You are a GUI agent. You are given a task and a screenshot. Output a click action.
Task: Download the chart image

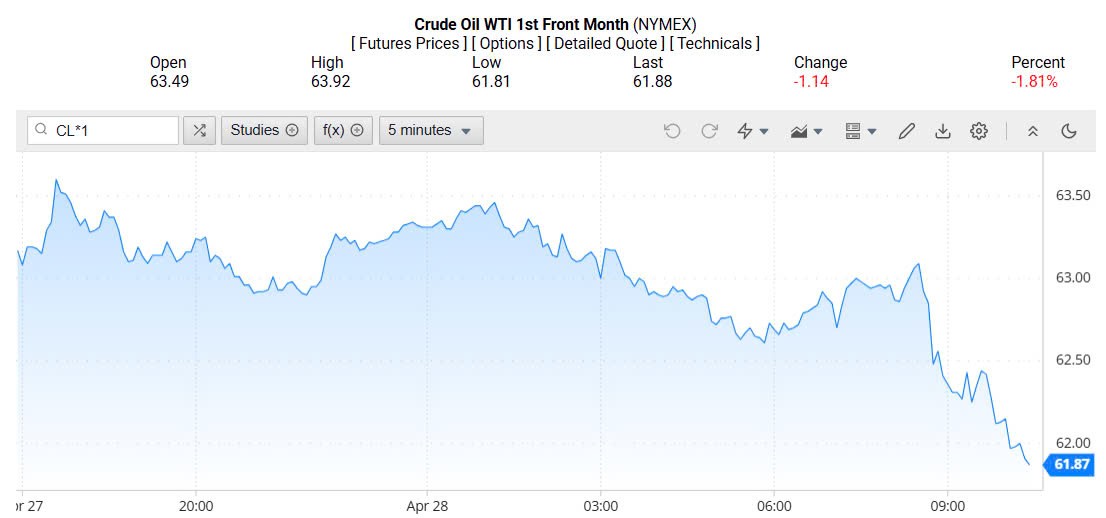pyautogui.click(x=942, y=131)
